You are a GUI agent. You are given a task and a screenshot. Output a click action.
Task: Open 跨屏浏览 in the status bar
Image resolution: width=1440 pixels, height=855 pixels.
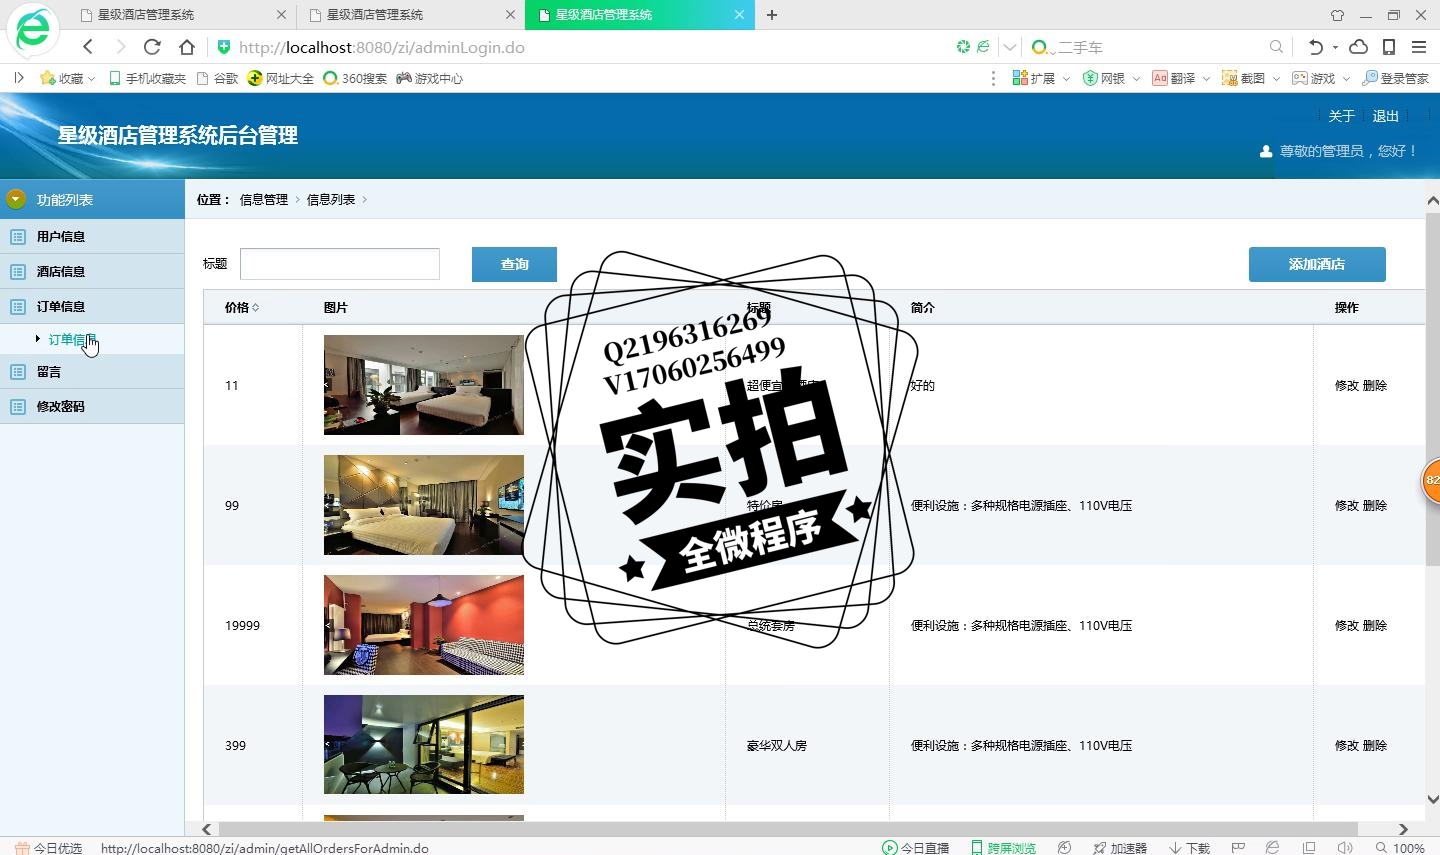pyautogui.click(x=1003, y=847)
